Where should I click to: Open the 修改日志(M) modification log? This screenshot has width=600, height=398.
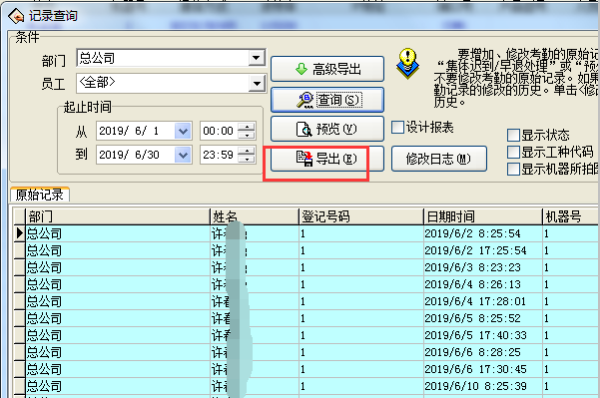pyautogui.click(x=439, y=158)
